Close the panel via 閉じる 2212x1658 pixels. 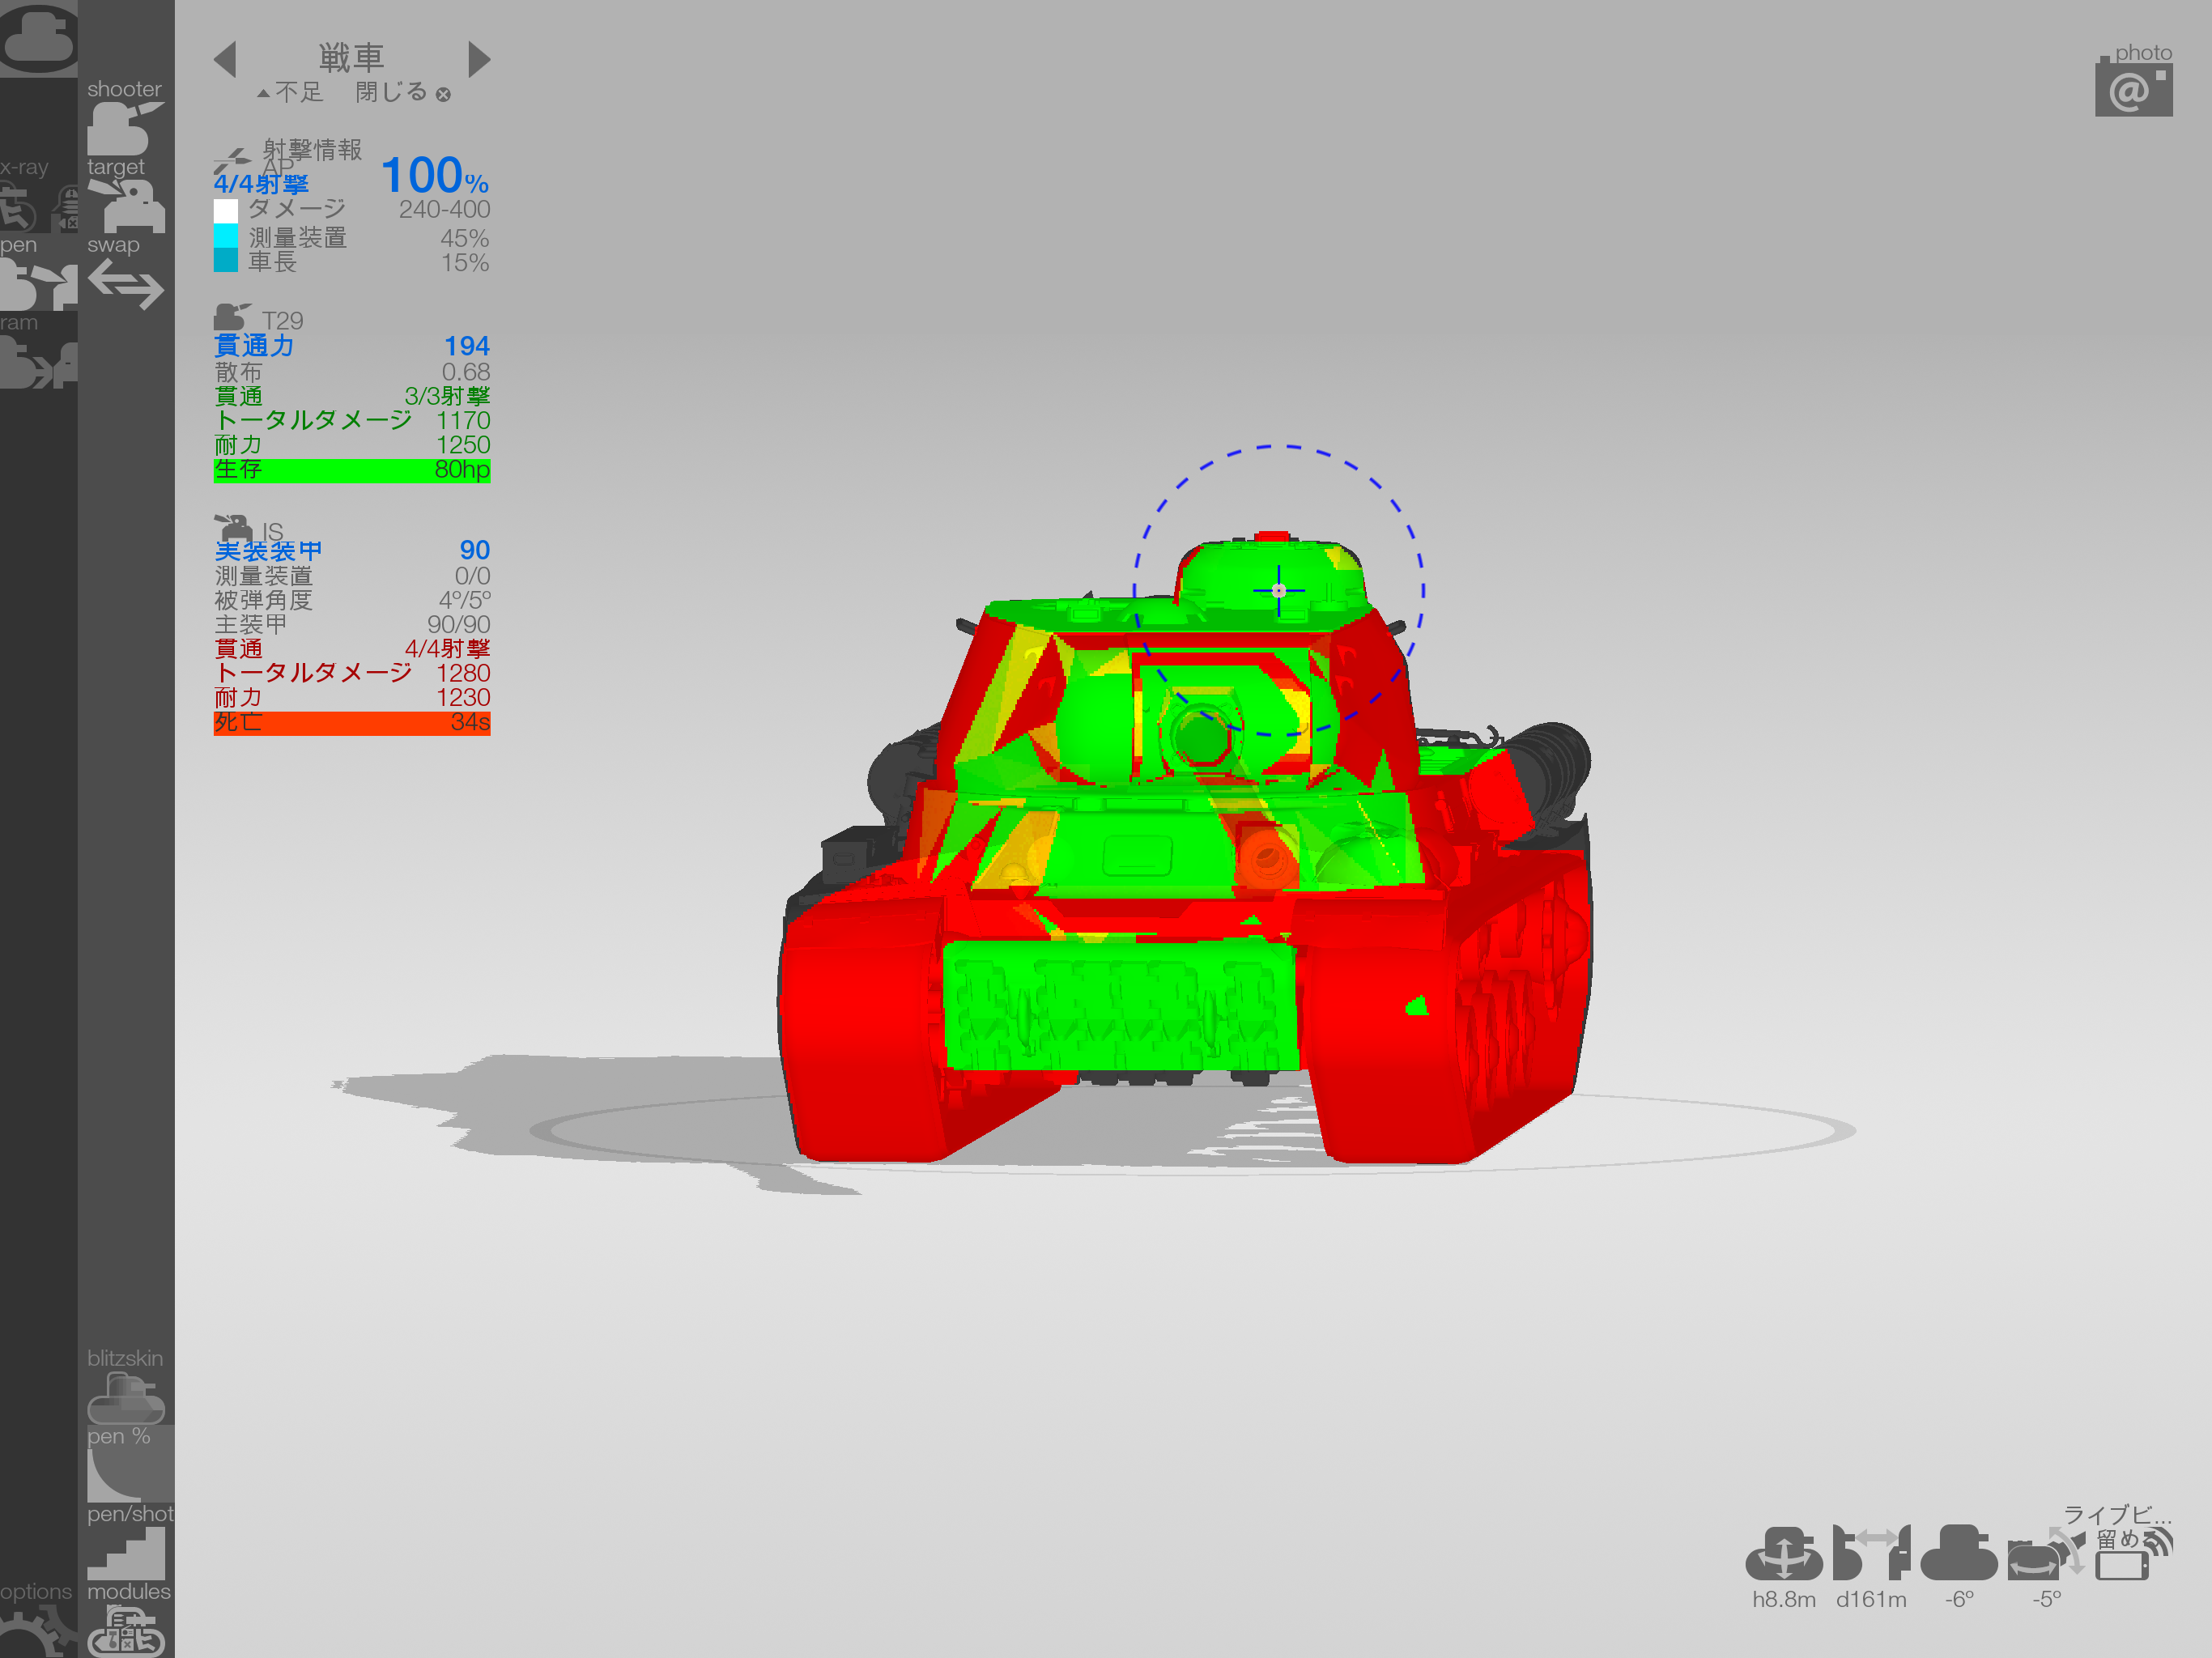click(403, 92)
